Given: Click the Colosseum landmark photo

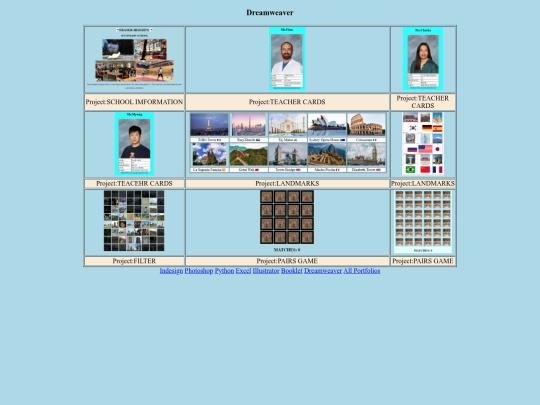Looking at the screenshot, I should point(366,125).
